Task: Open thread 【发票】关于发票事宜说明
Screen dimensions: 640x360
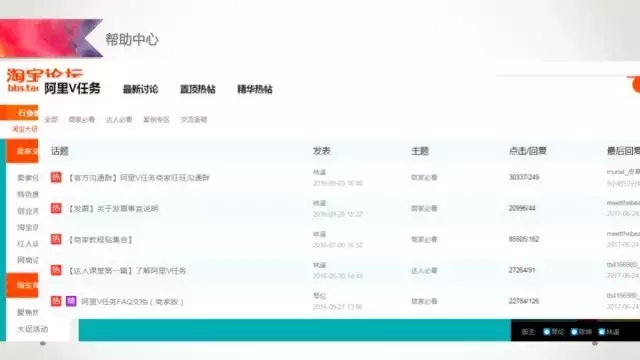Action: point(113,209)
